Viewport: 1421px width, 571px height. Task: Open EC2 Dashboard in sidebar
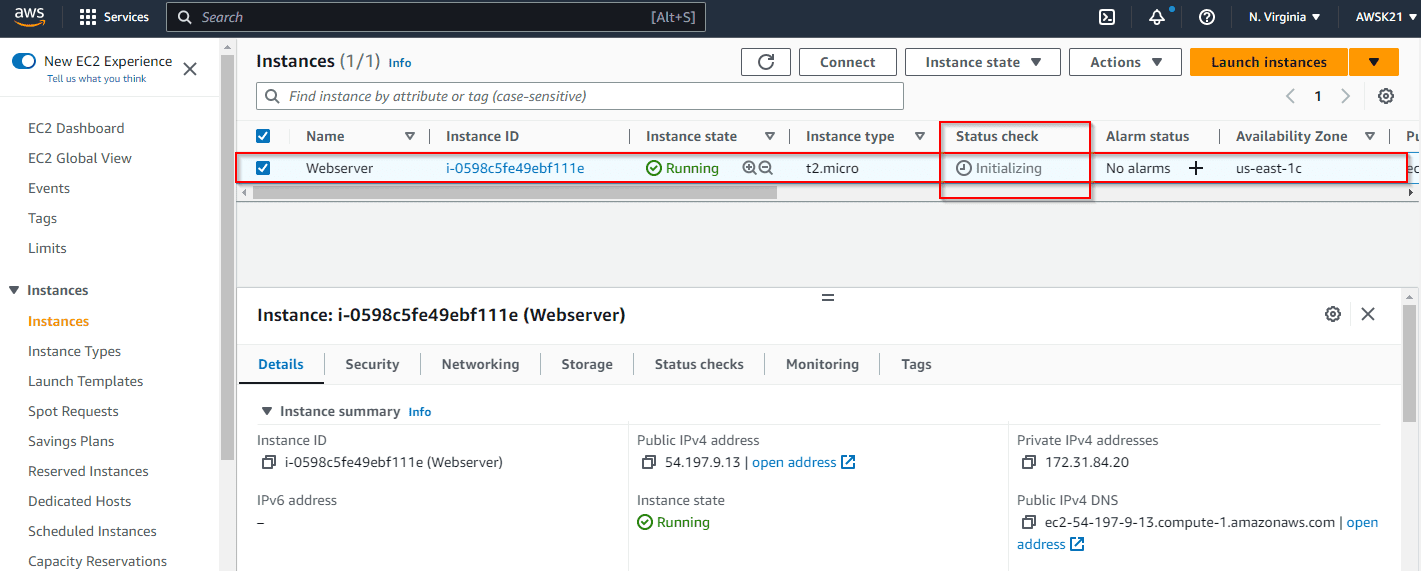click(76, 128)
